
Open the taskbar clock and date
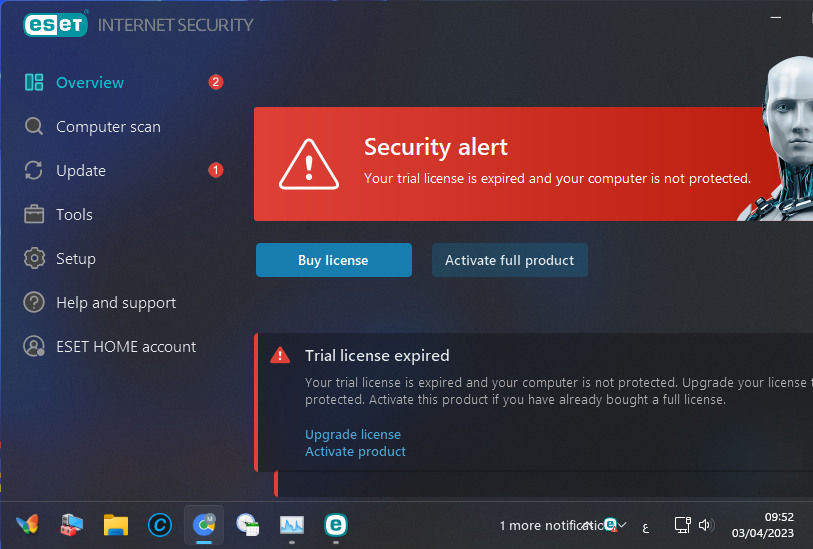point(763,525)
